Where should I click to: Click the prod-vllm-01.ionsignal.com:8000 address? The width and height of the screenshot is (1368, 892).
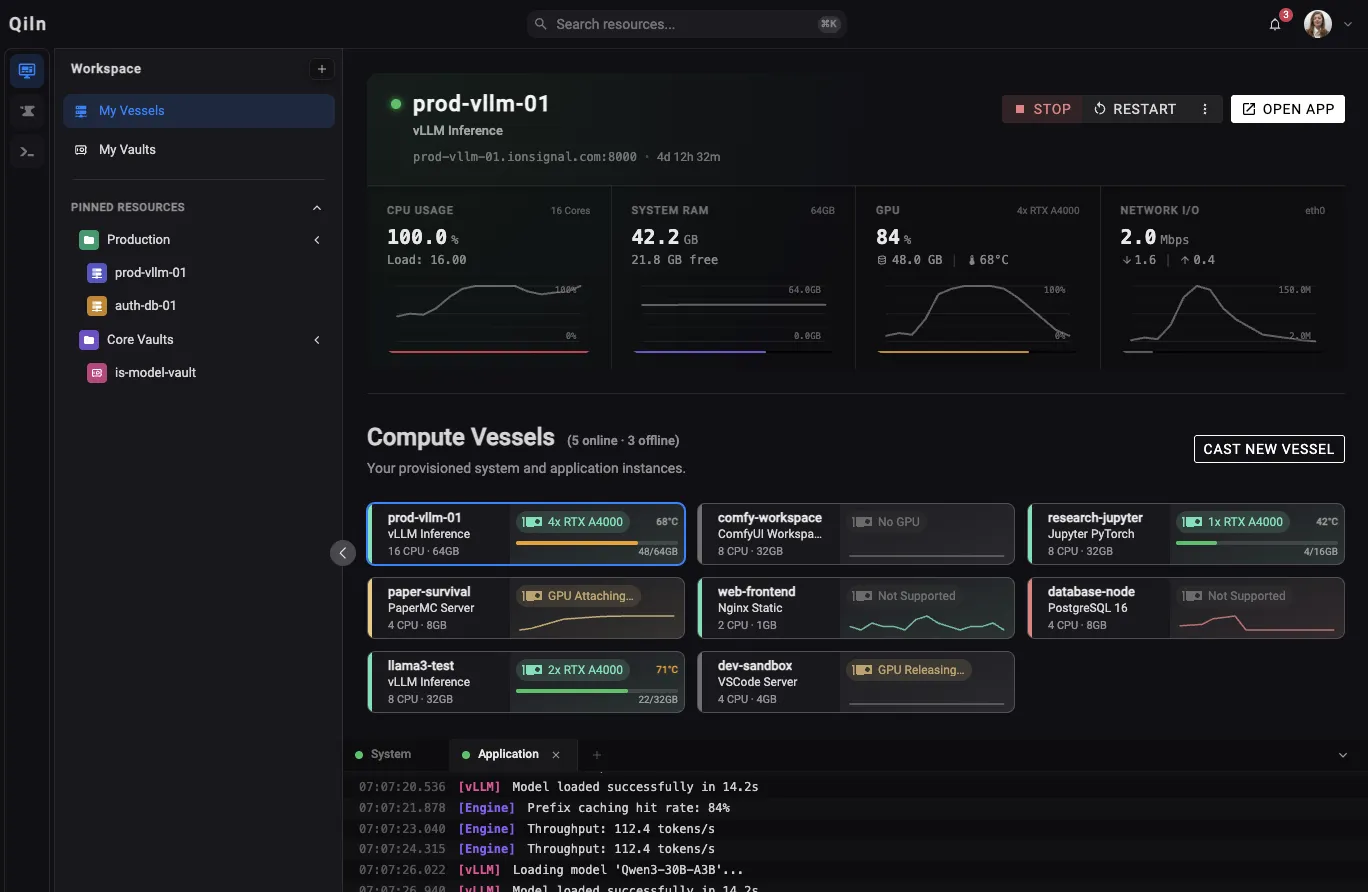tap(525, 157)
